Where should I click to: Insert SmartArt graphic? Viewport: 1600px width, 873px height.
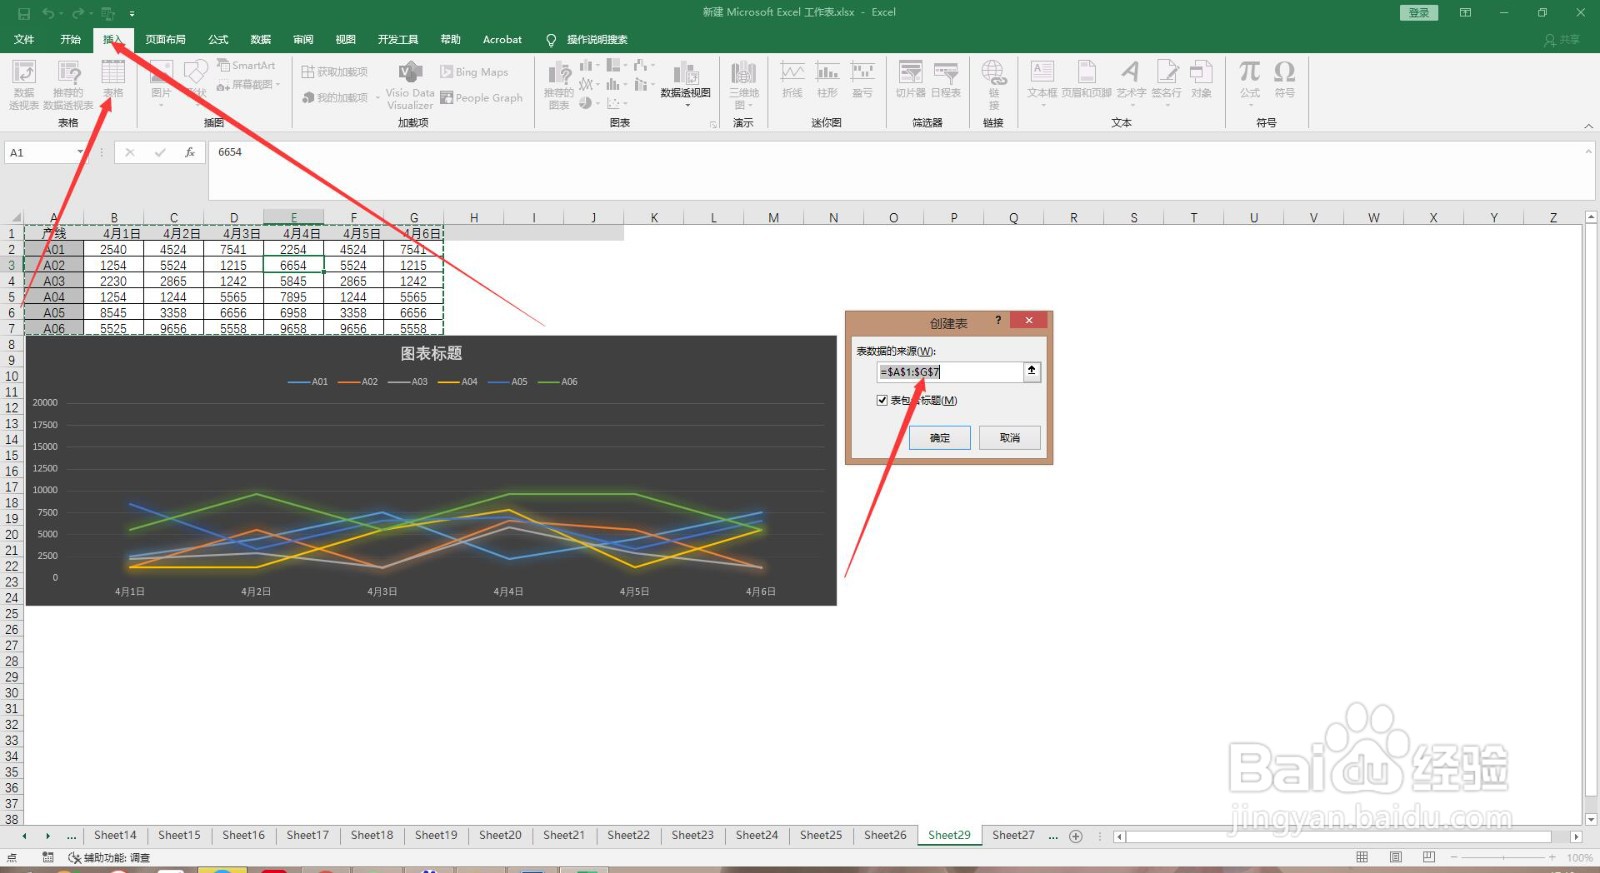tap(246, 65)
